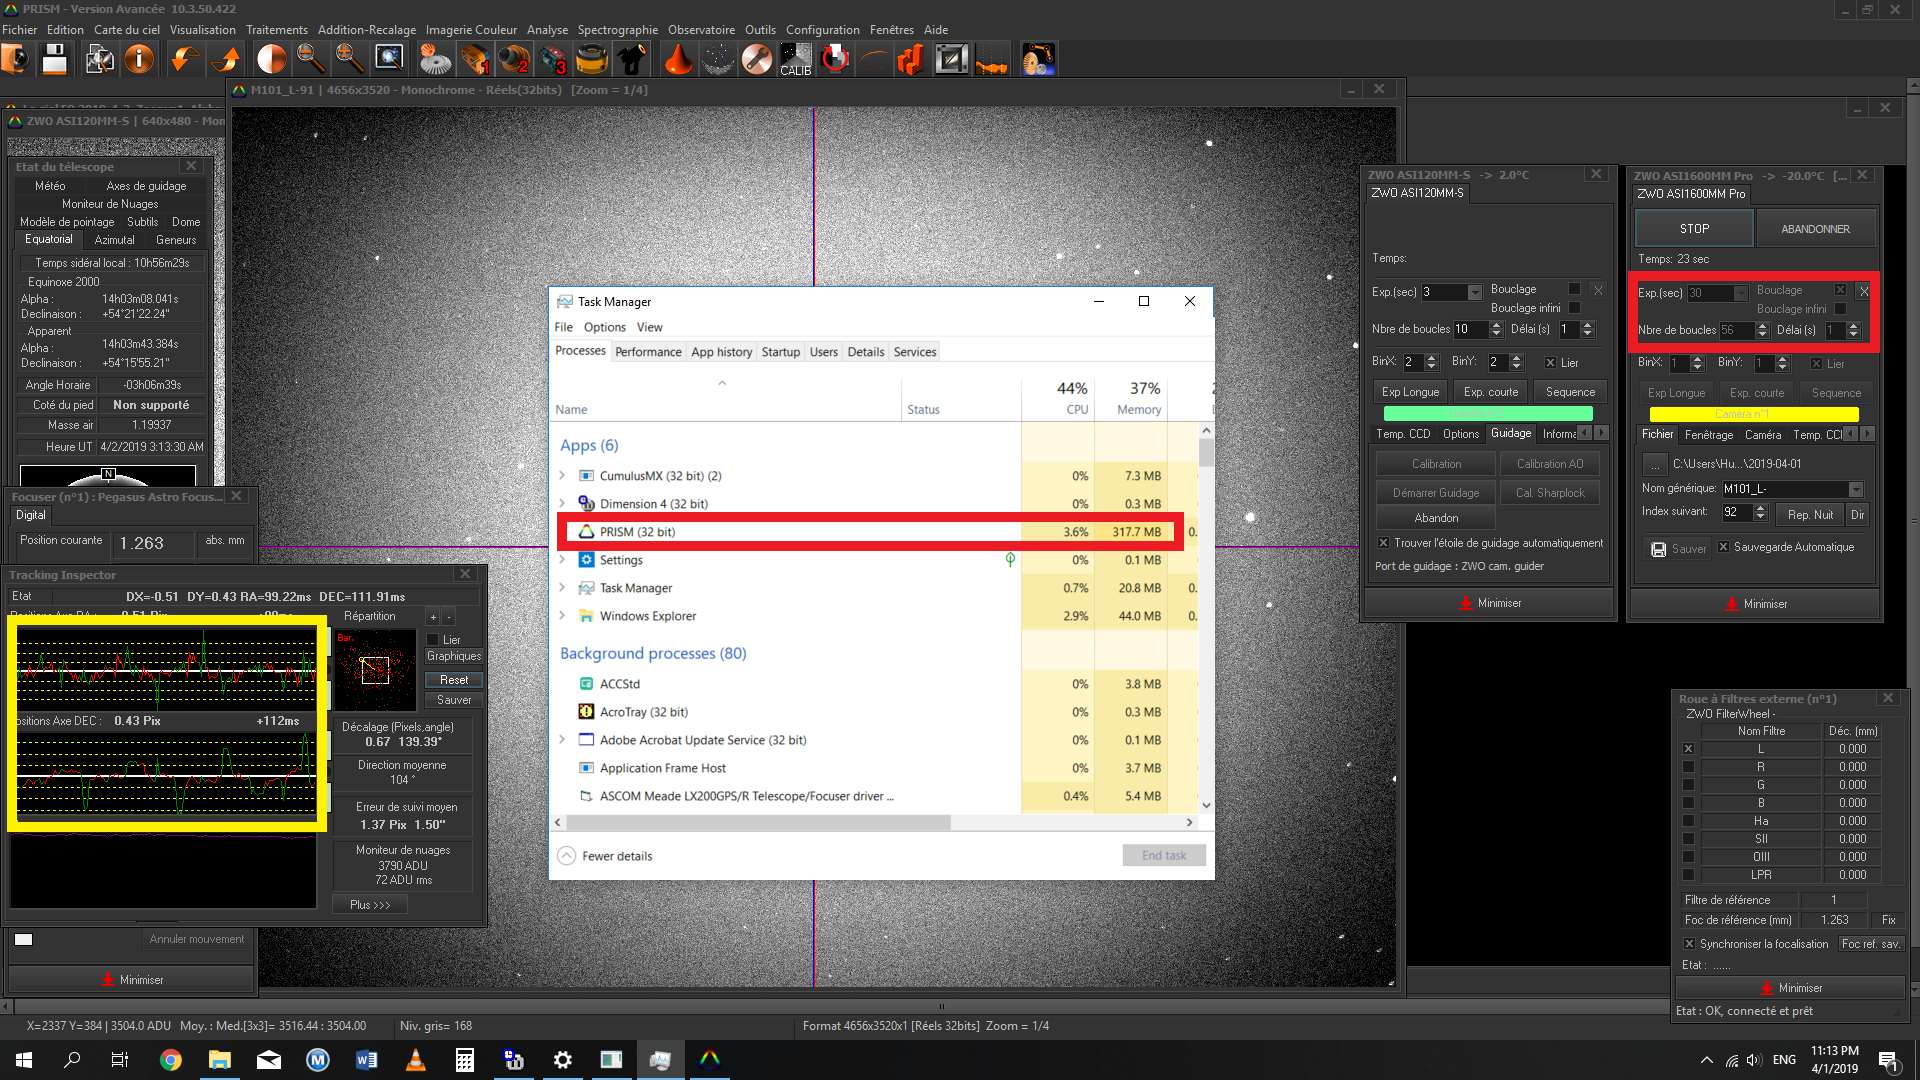Click the zoom out magnifier icon
Image resolution: width=1920 pixels, height=1080 pixels.
click(310, 59)
